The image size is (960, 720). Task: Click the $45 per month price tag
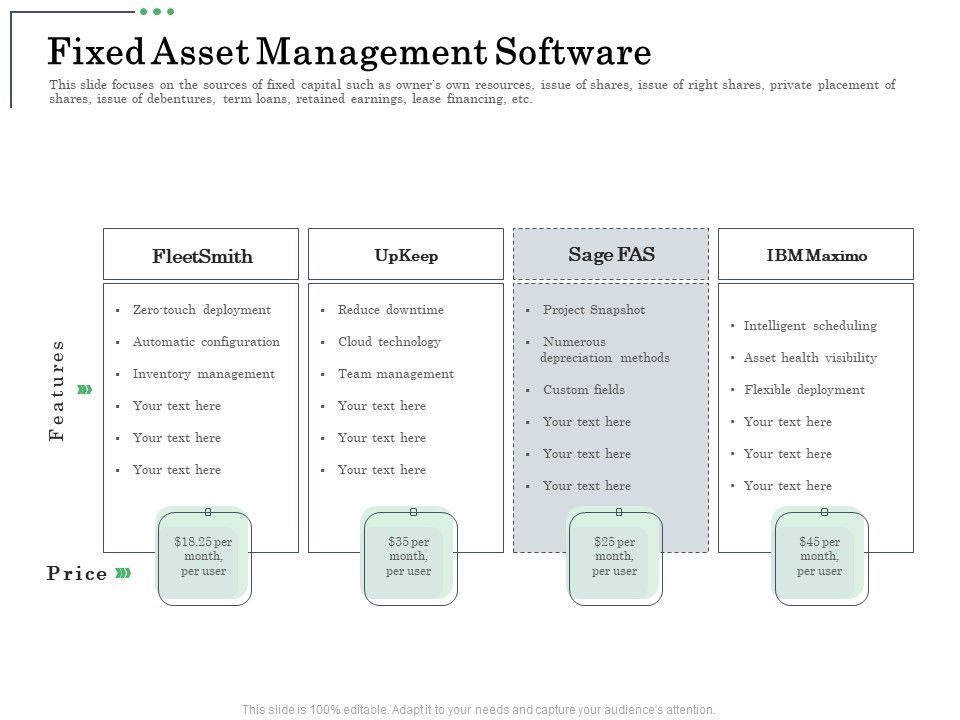[x=821, y=557]
